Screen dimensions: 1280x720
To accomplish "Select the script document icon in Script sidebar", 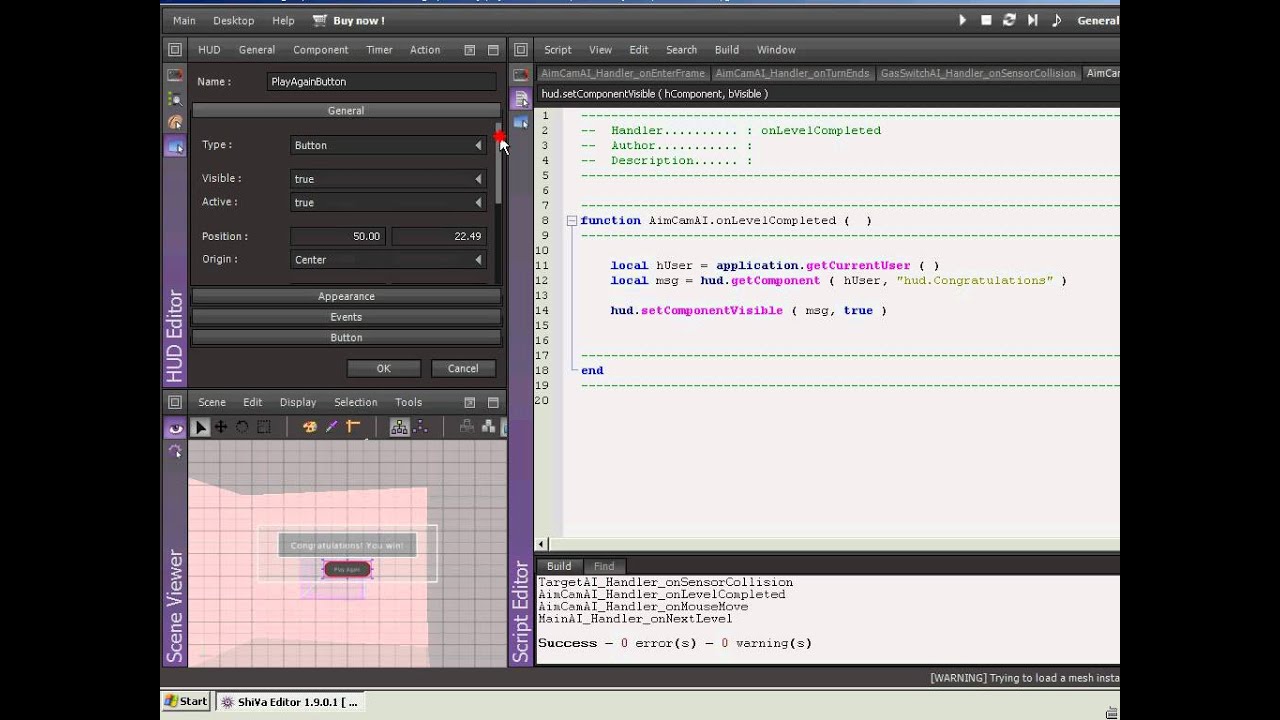I will tap(521, 99).
